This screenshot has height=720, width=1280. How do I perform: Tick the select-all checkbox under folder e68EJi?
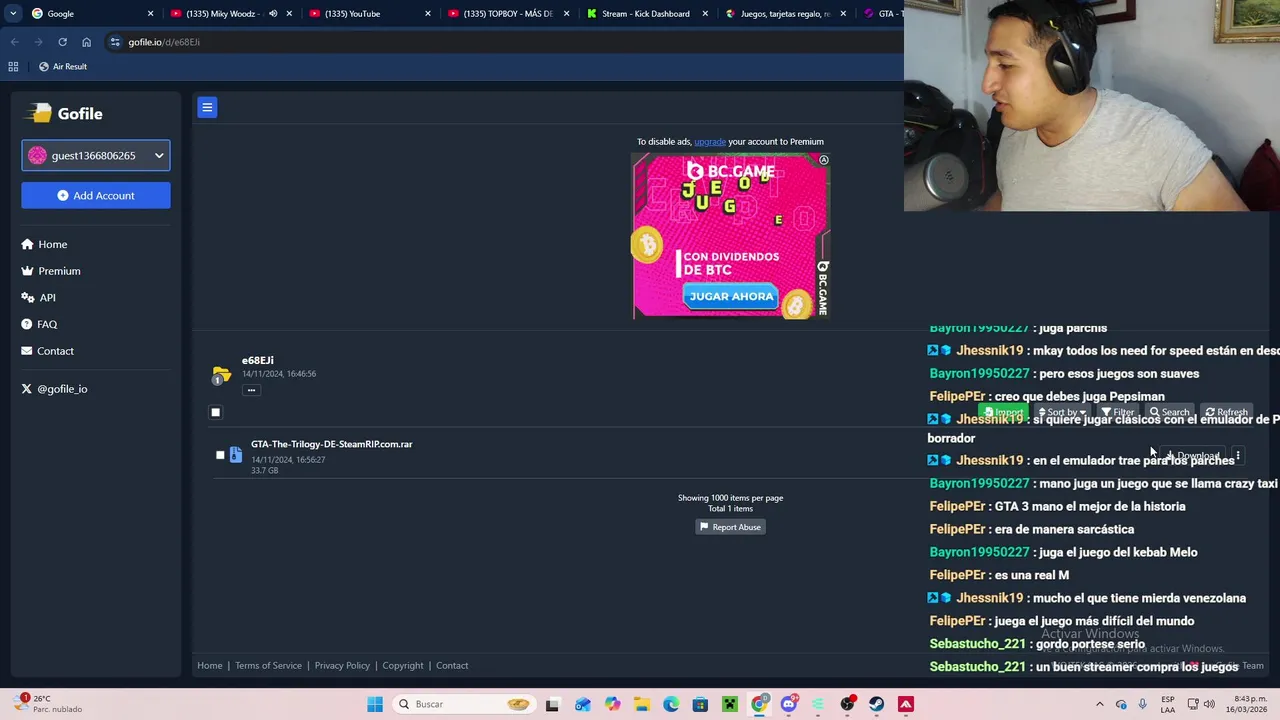(x=215, y=412)
